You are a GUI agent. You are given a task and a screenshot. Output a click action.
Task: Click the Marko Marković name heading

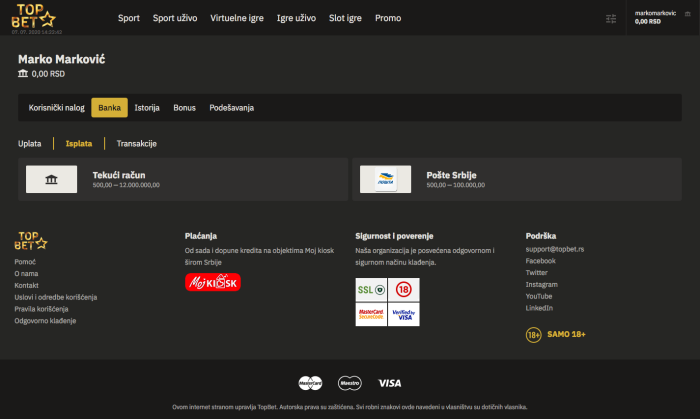coord(62,59)
